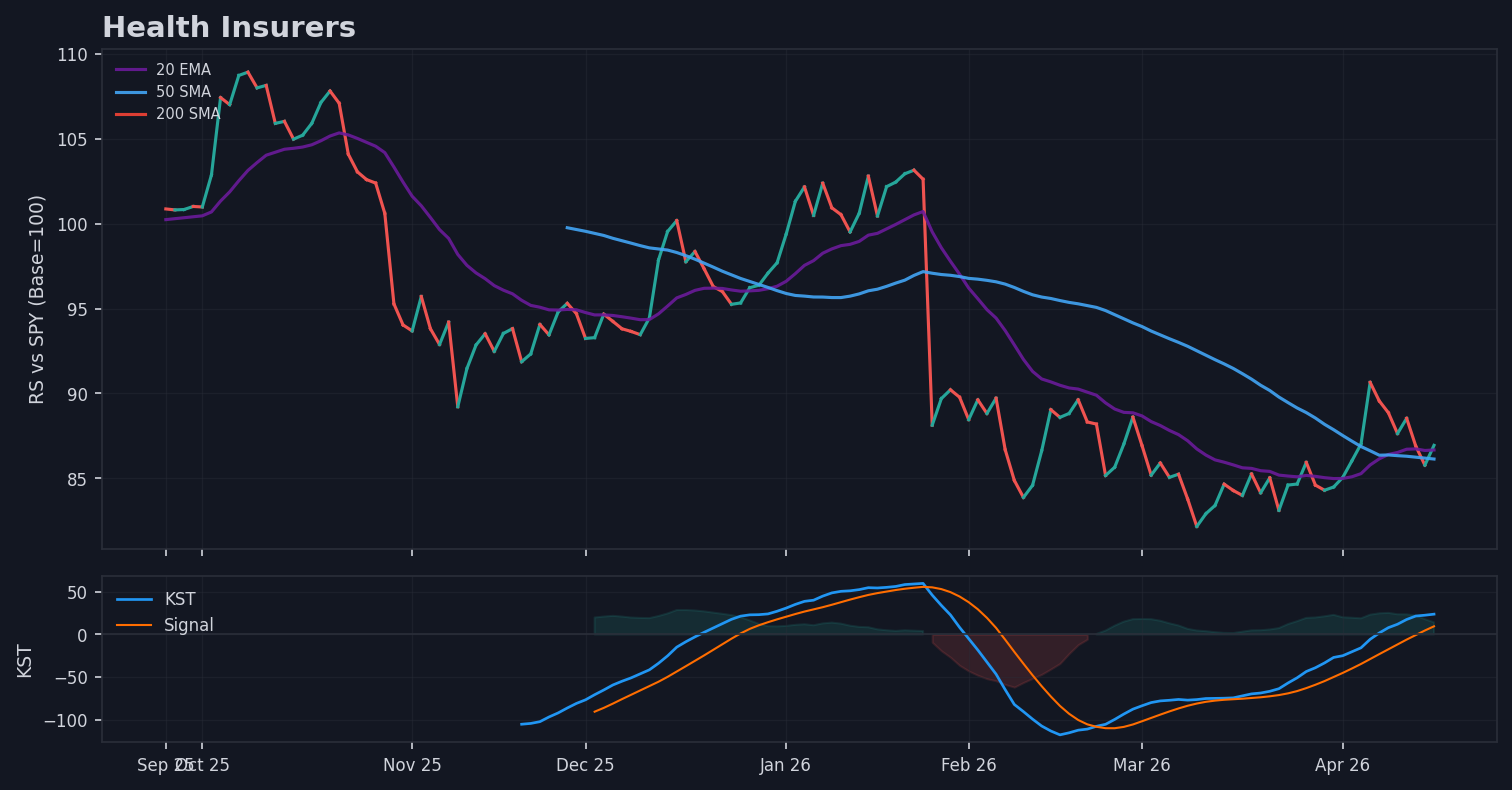Screen dimensions: 1512x790
Task: Click the "Mar 26" date label
Action: (x=1142, y=766)
